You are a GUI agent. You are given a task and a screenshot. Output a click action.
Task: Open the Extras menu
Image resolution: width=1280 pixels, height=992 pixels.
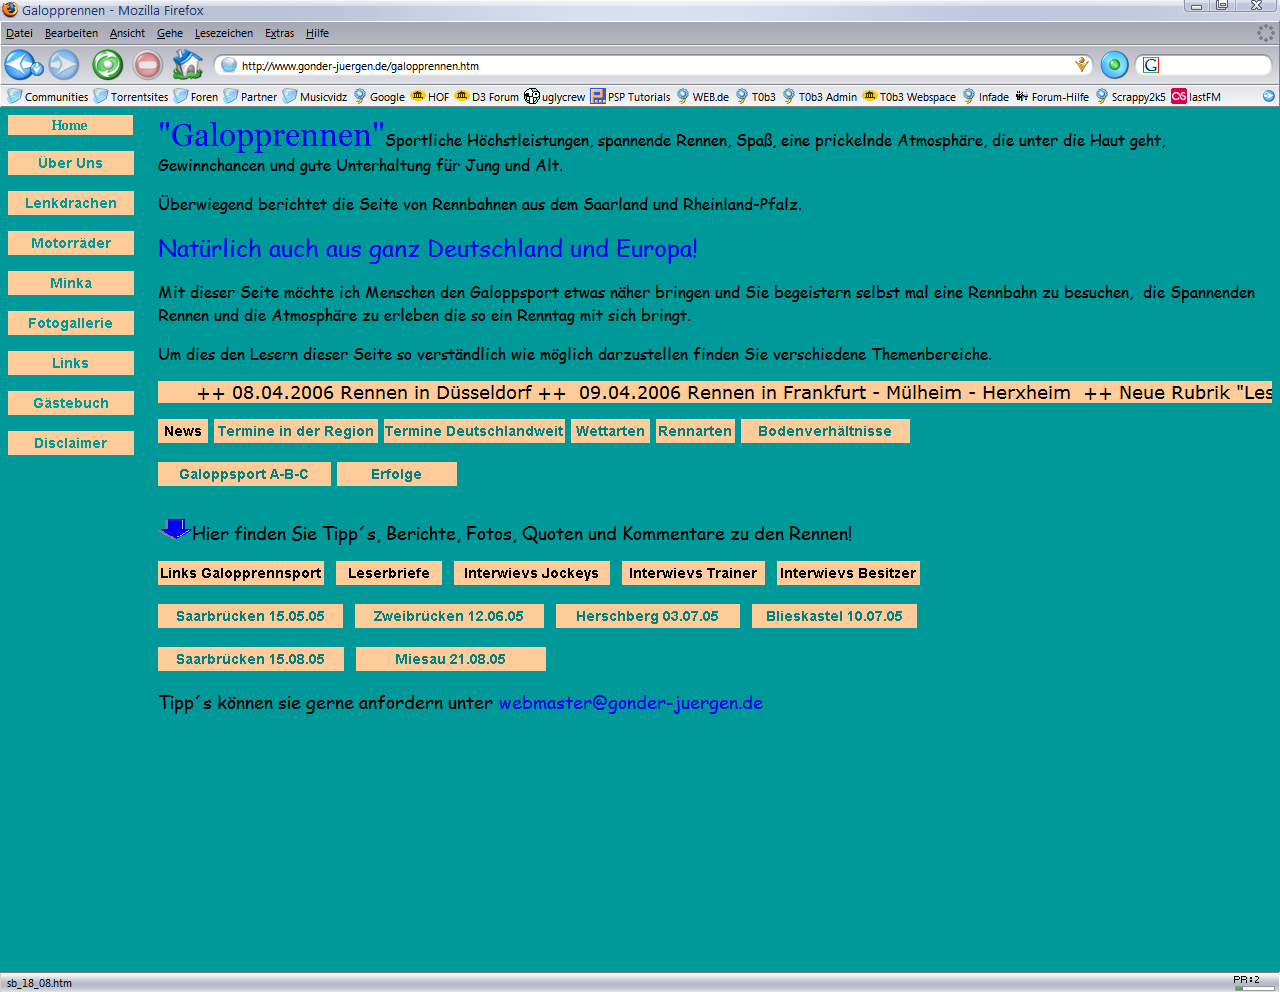[279, 33]
